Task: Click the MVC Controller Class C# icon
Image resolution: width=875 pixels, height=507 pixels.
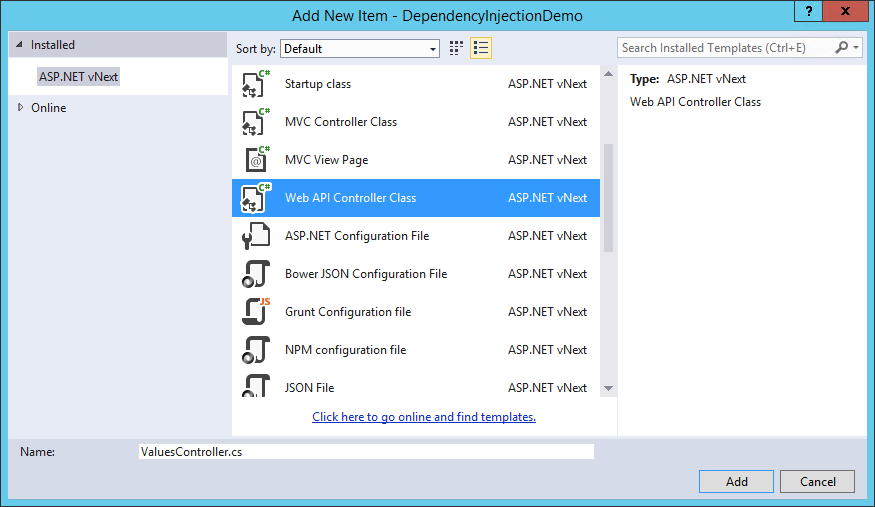Action: pos(256,122)
